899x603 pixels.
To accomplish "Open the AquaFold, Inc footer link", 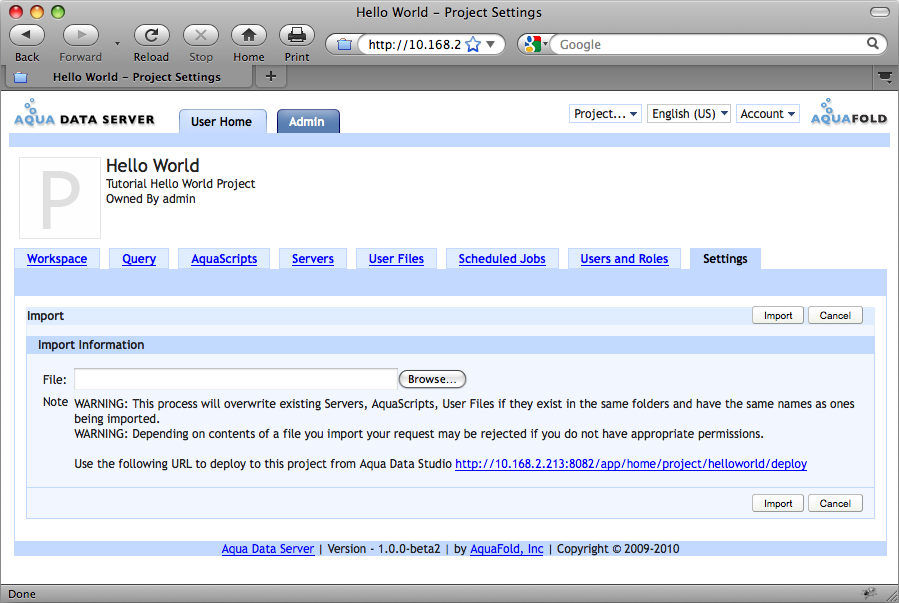I will coord(506,549).
